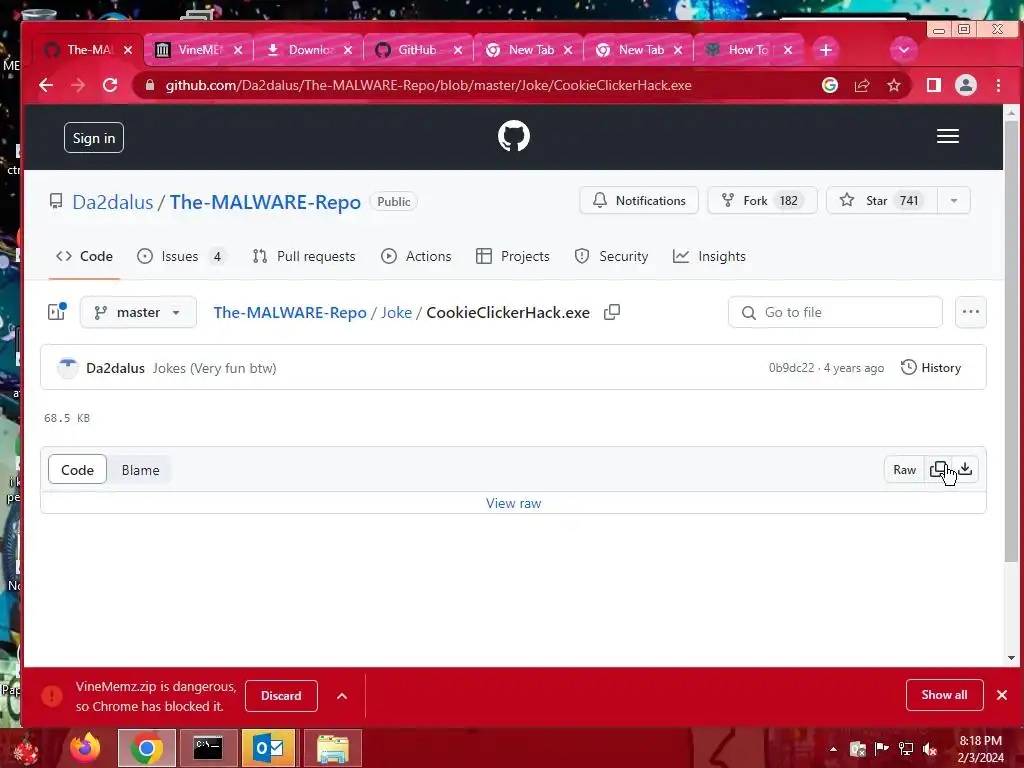Select the Code view toggle
The width and height of the screenshot is (1024, 768).
77,470
